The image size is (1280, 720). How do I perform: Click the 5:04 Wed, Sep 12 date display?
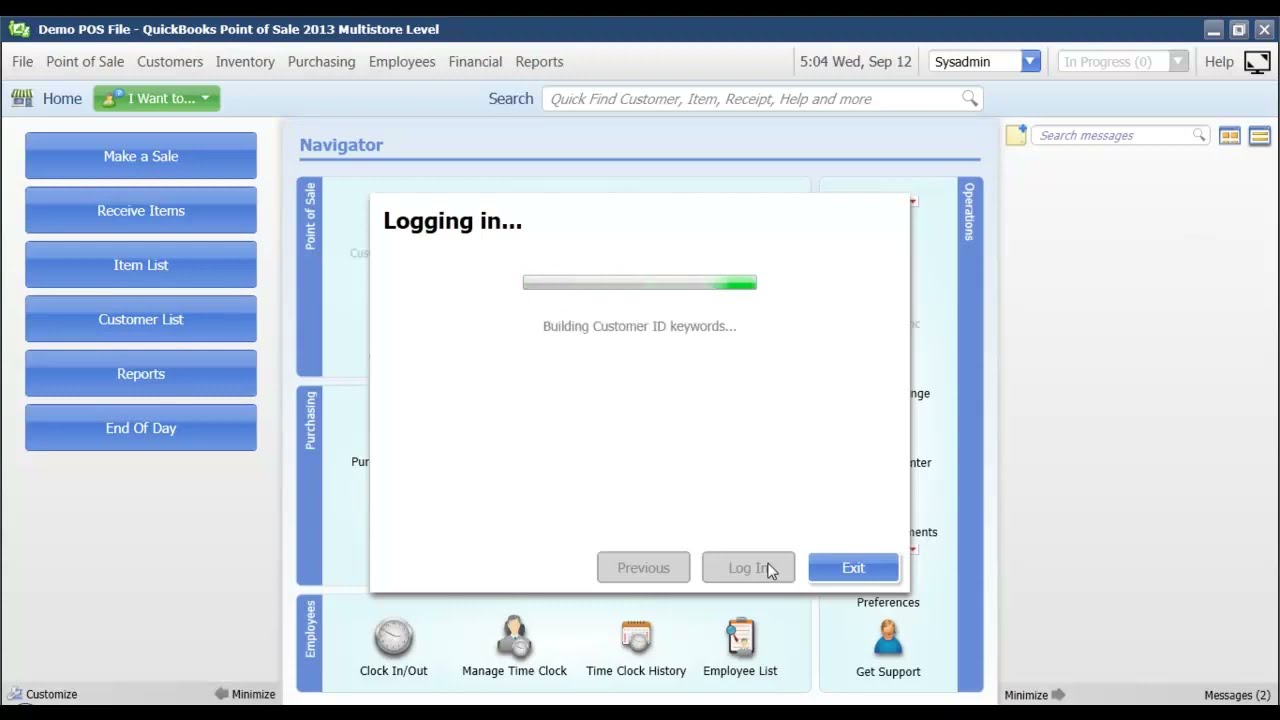click(x=856, y=62)
